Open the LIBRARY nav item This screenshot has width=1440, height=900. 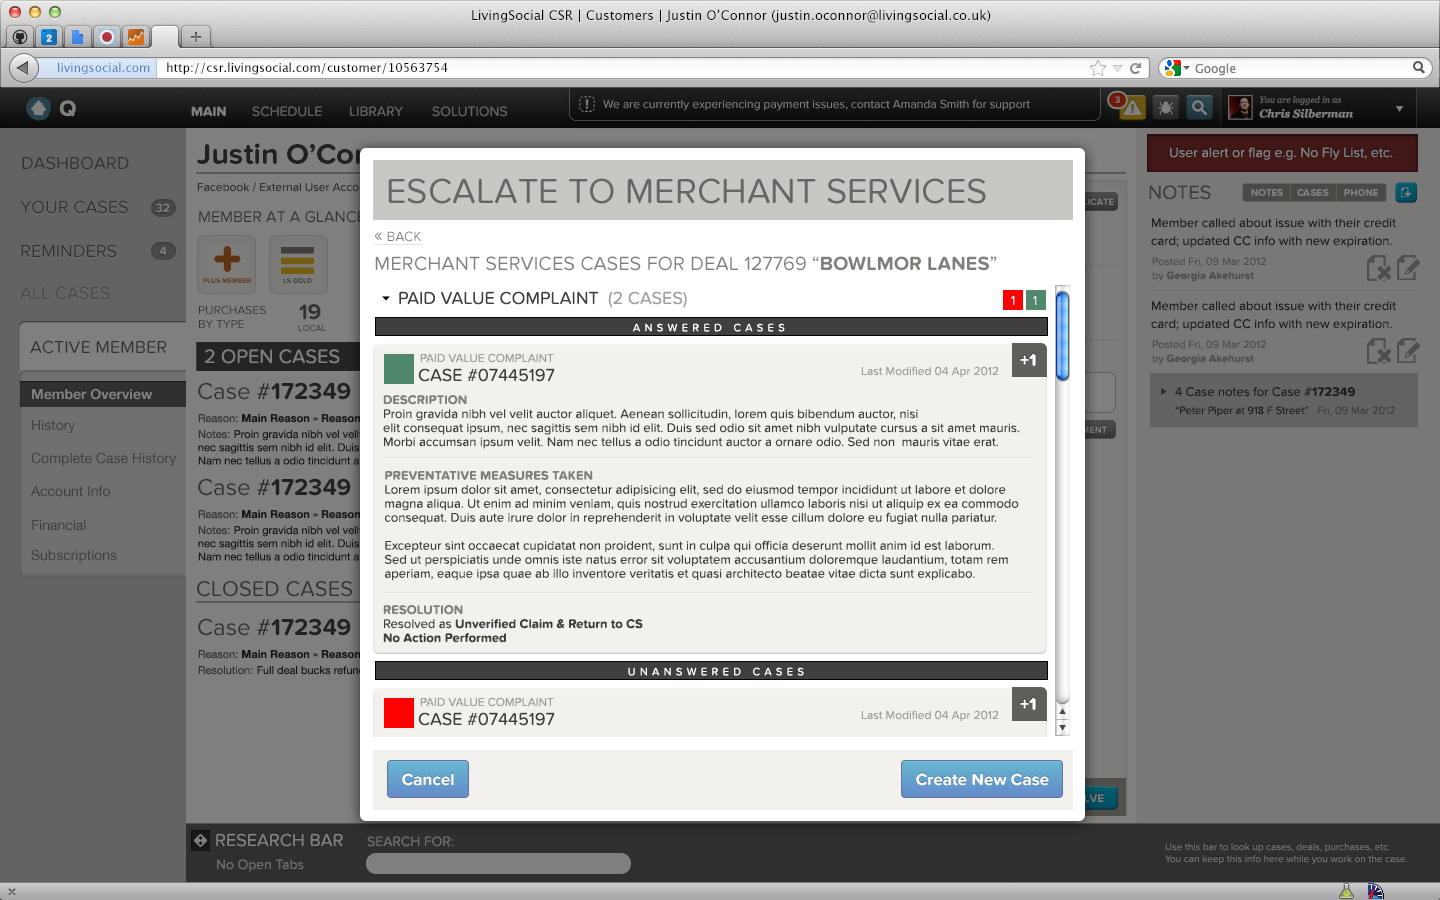[x=376, y=111]
